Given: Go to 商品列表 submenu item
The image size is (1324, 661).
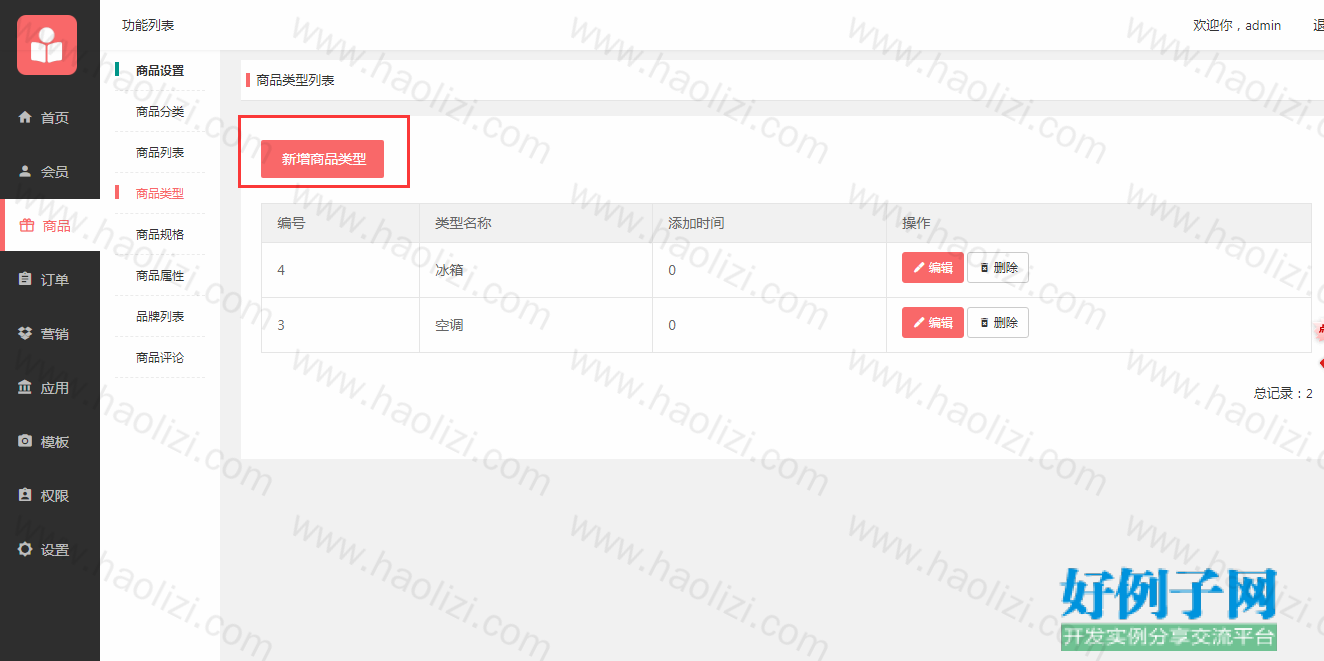Looking at the screenshot, I should pos(160,153).
